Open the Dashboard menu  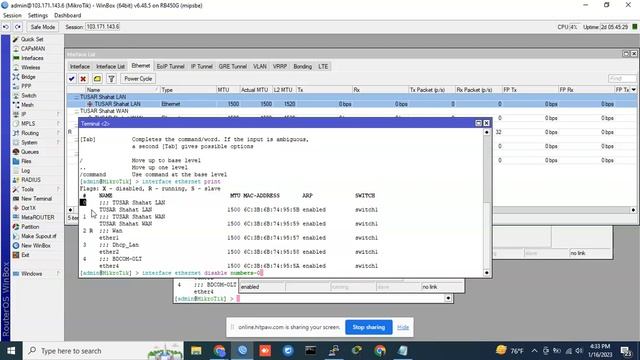68,16
